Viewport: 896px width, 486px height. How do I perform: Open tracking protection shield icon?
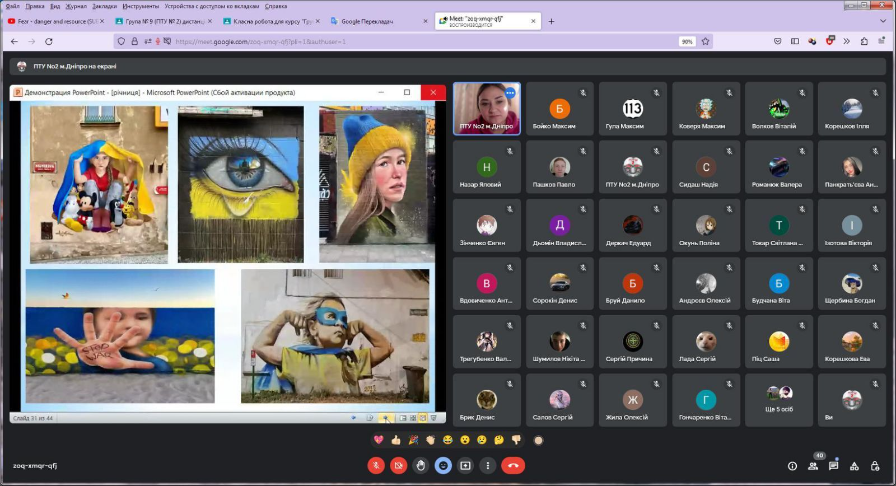coord(121,41)
